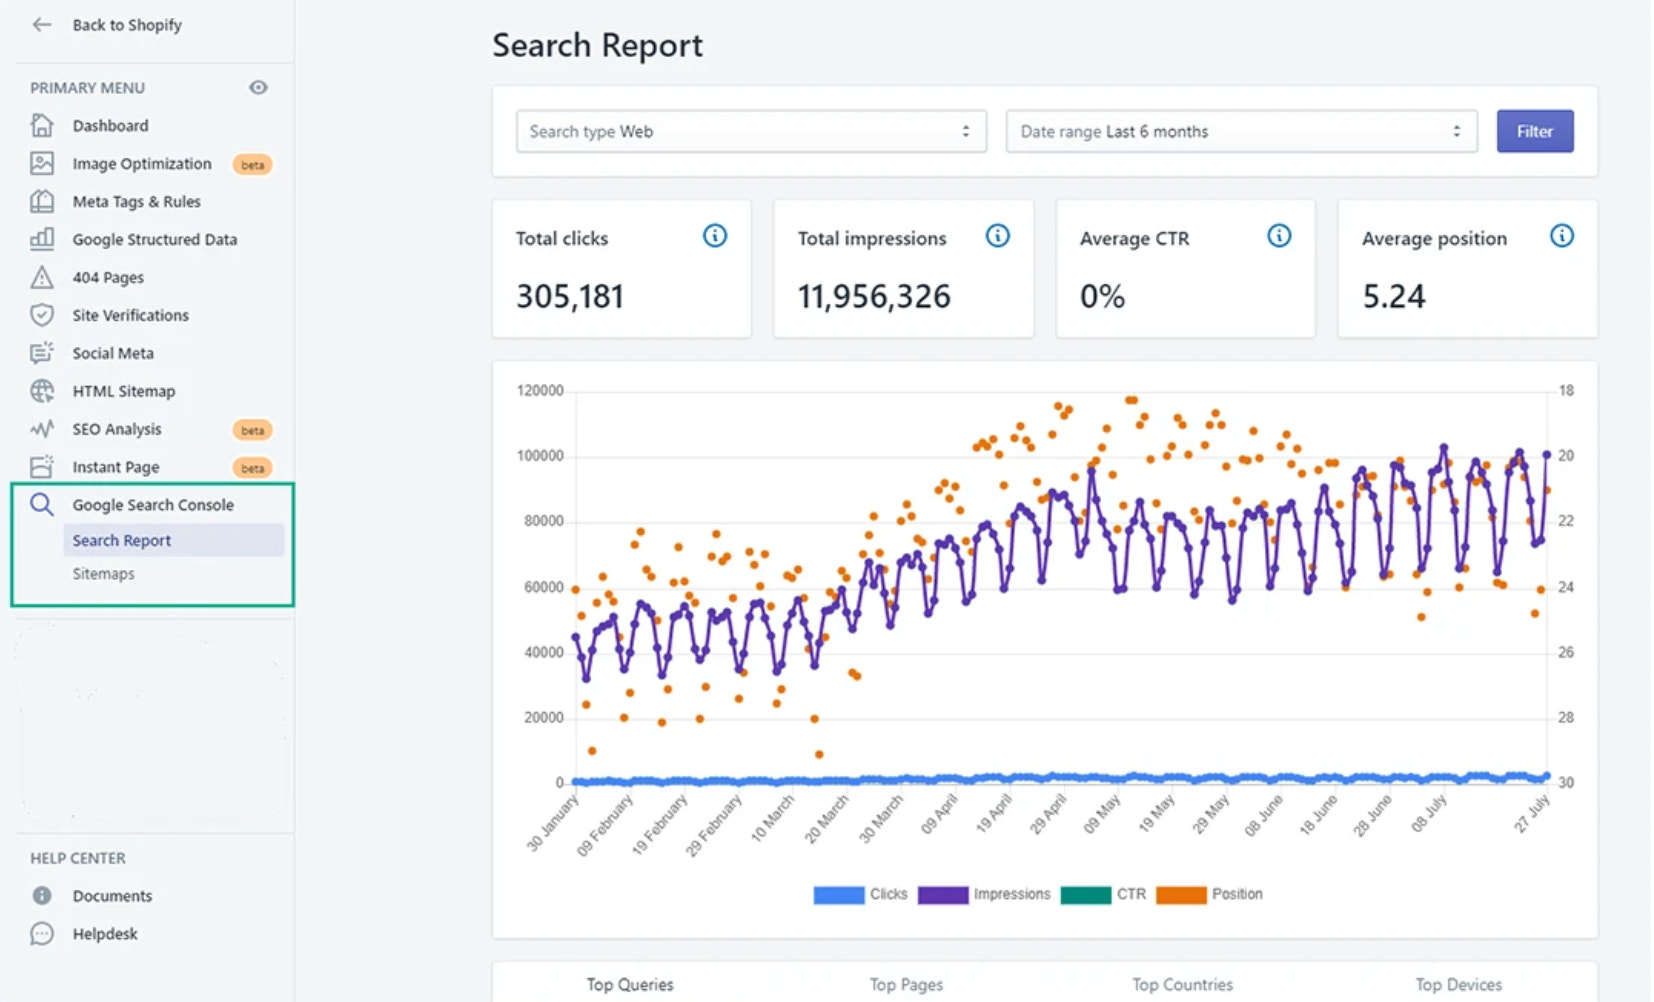Switch to the Top Pages tab

tap(906, 984)
